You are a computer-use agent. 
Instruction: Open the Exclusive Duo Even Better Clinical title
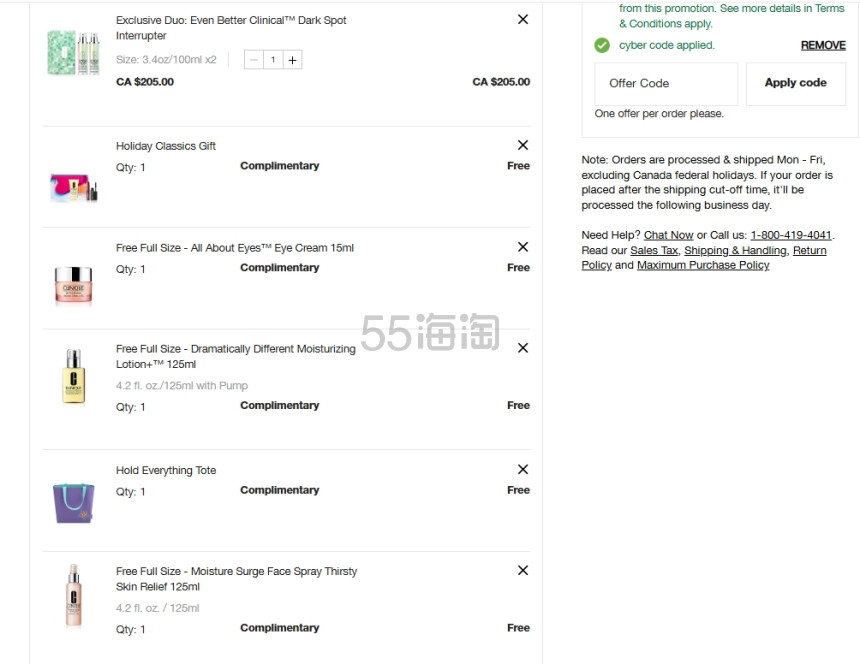(x=231, y=27)
